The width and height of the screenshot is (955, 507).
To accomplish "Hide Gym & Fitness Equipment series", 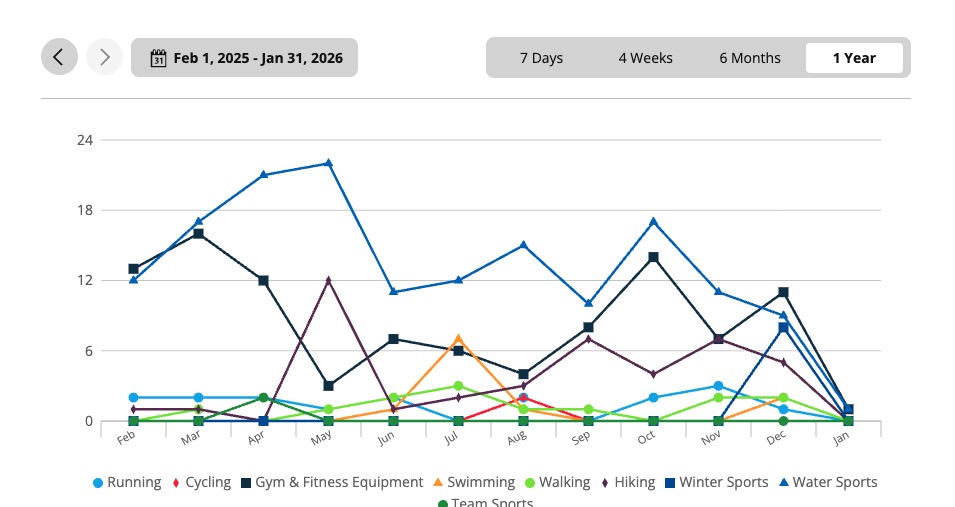I will click(x=246, y=483).
